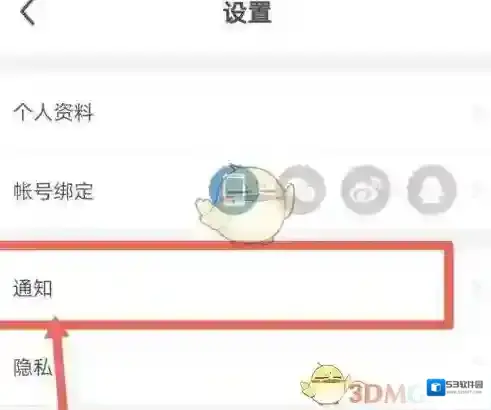Click the 设置 page title
Viewport: 491px width, 410px height.
pyautogui.click(x=247, y=13)
